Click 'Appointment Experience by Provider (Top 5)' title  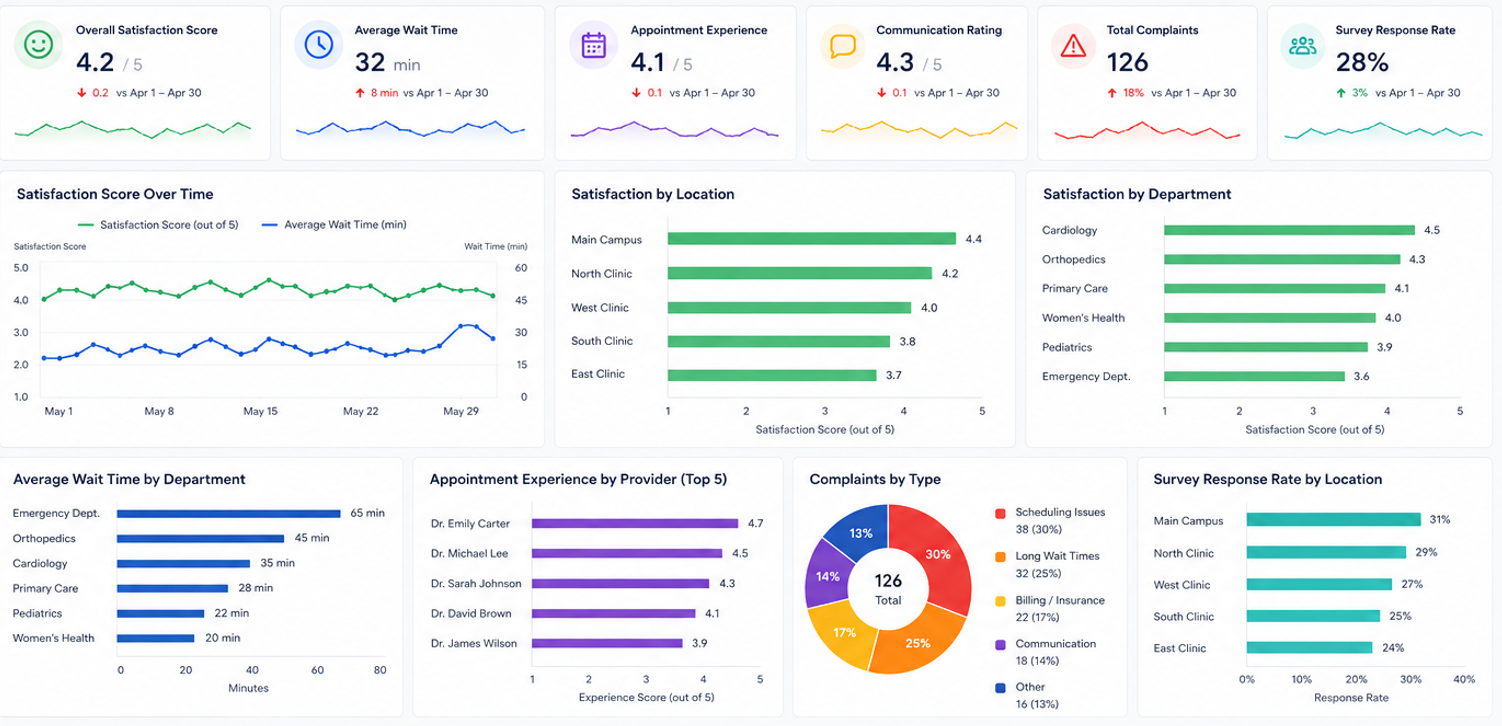(x=578, y=479)
